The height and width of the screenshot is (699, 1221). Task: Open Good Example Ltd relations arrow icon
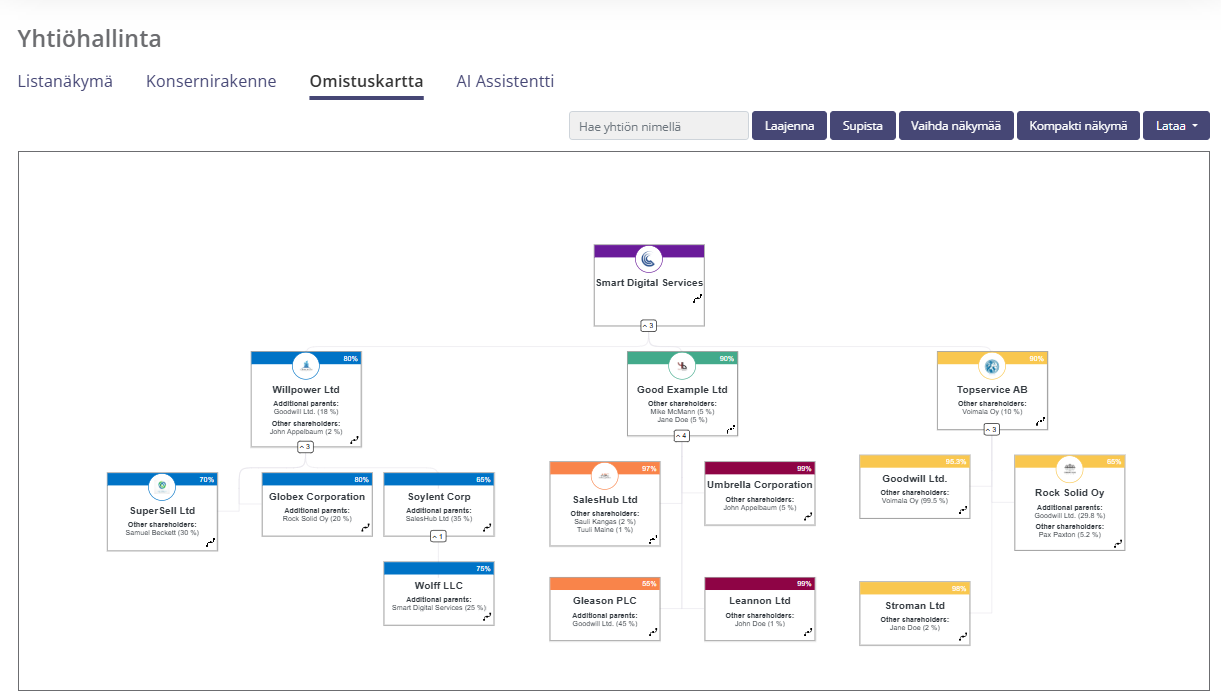point(731,428)
